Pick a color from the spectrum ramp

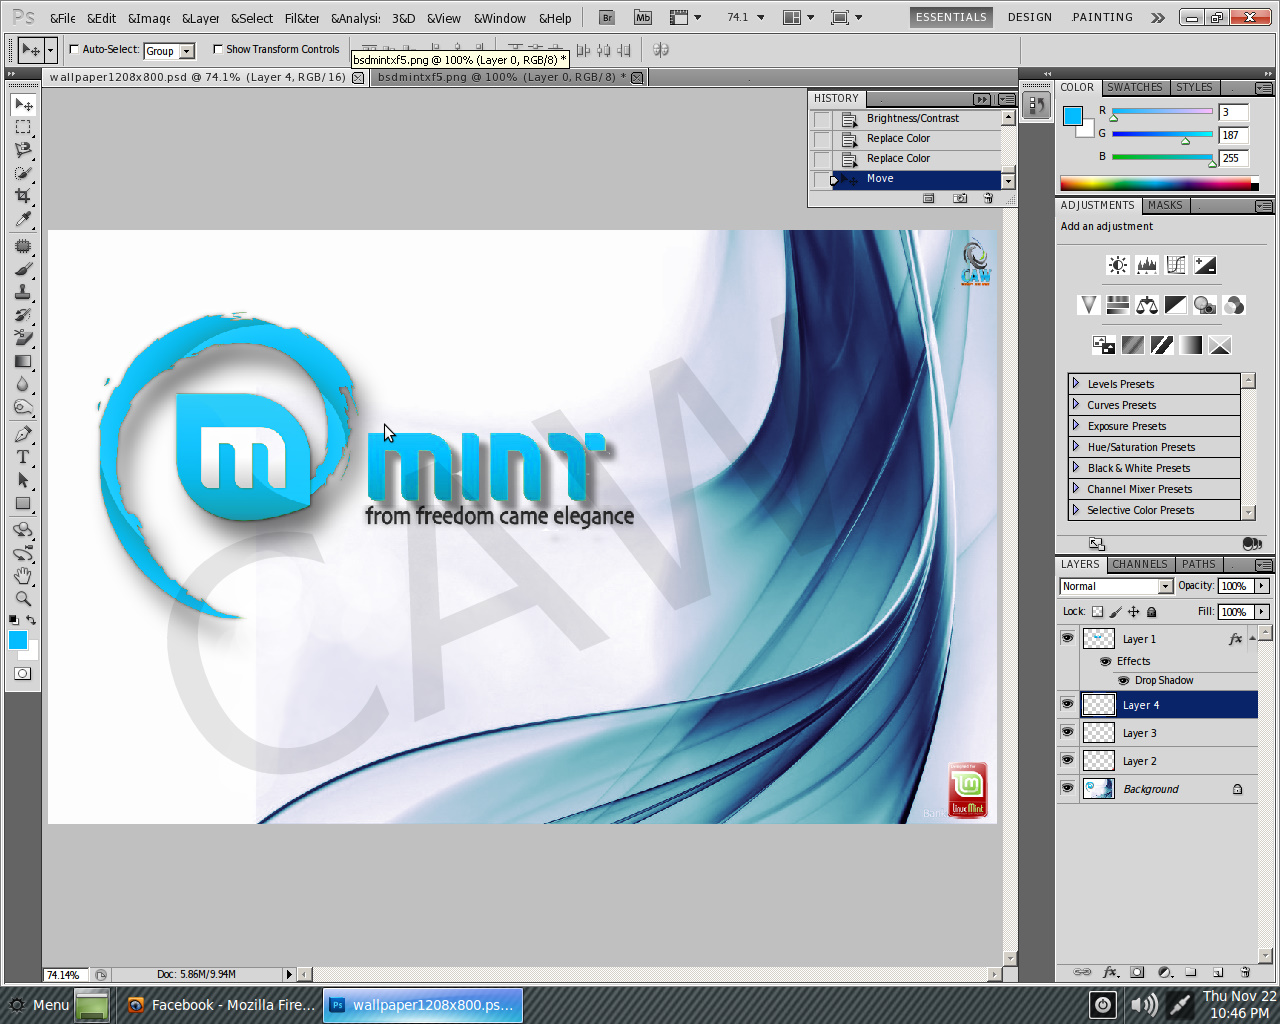click(1156, 184)
